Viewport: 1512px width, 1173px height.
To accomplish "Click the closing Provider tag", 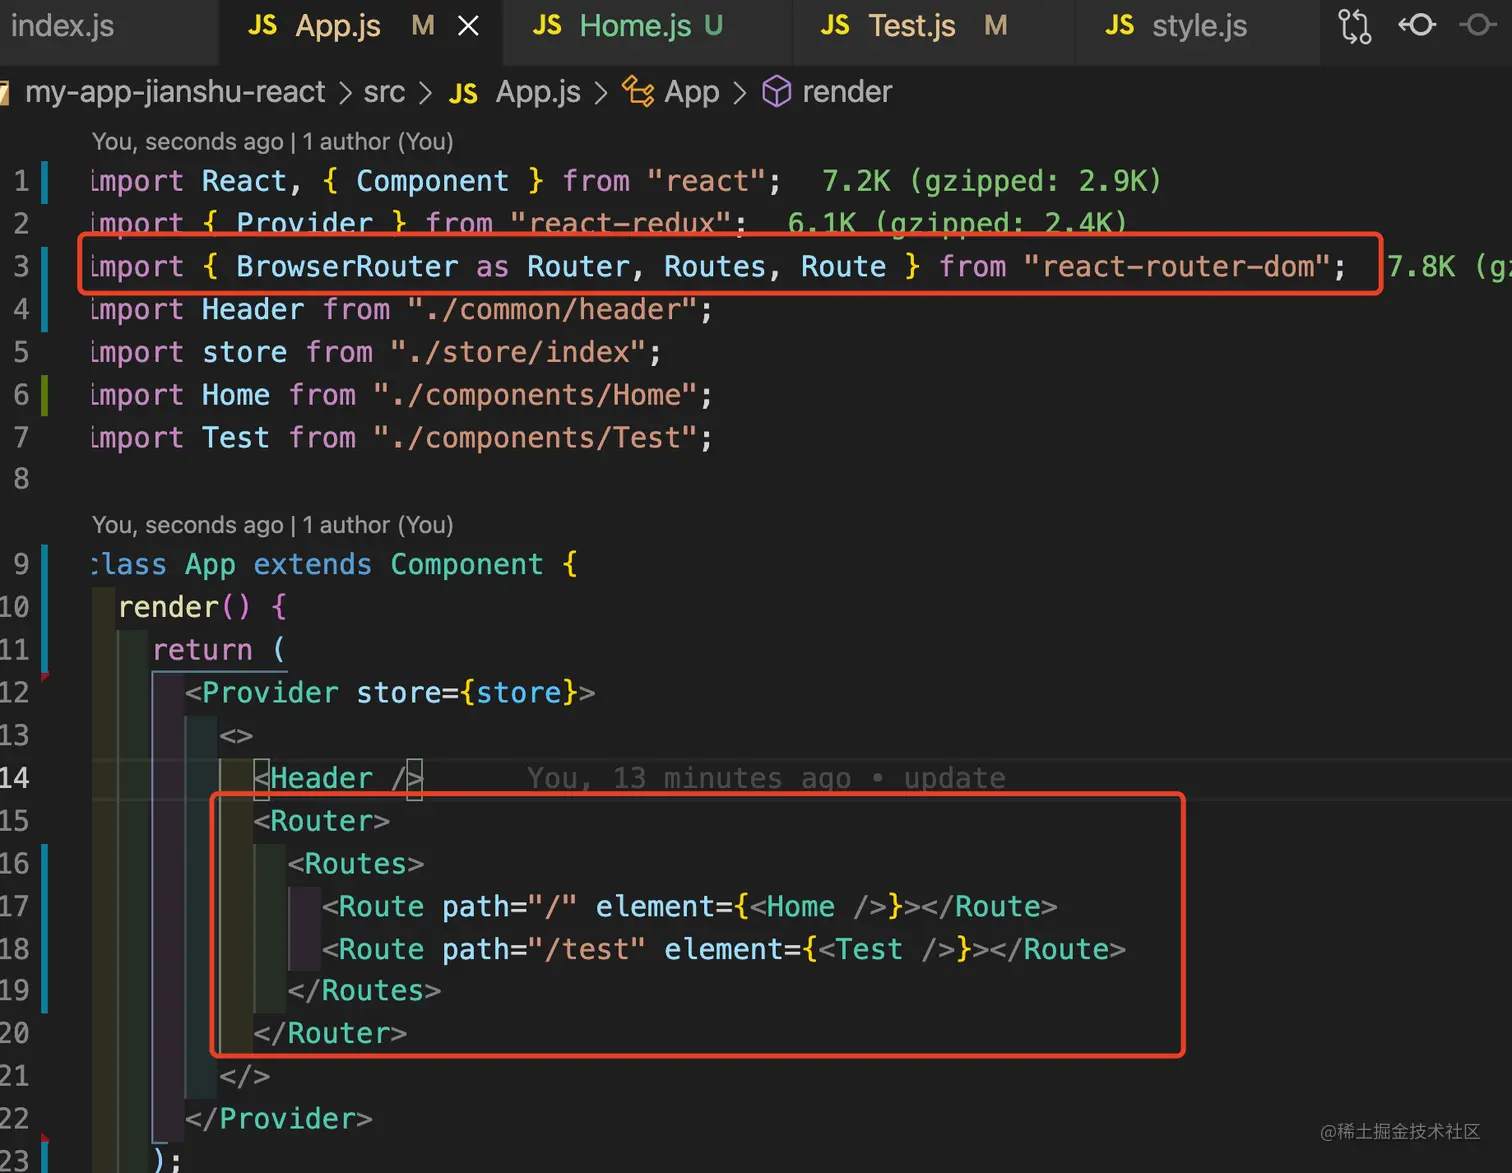I will pos(279,1119).
